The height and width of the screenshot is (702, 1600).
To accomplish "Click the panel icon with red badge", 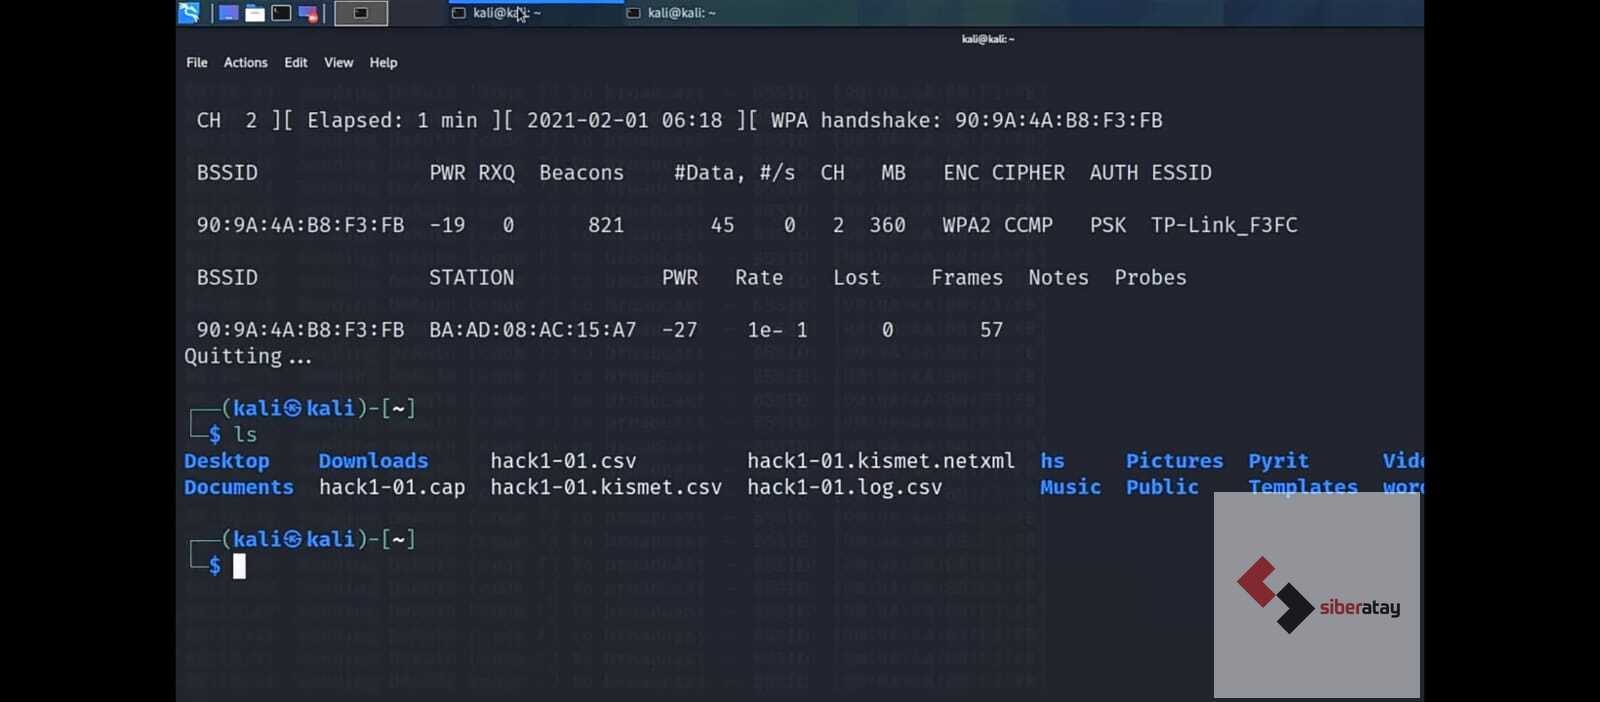I will 308,13.
